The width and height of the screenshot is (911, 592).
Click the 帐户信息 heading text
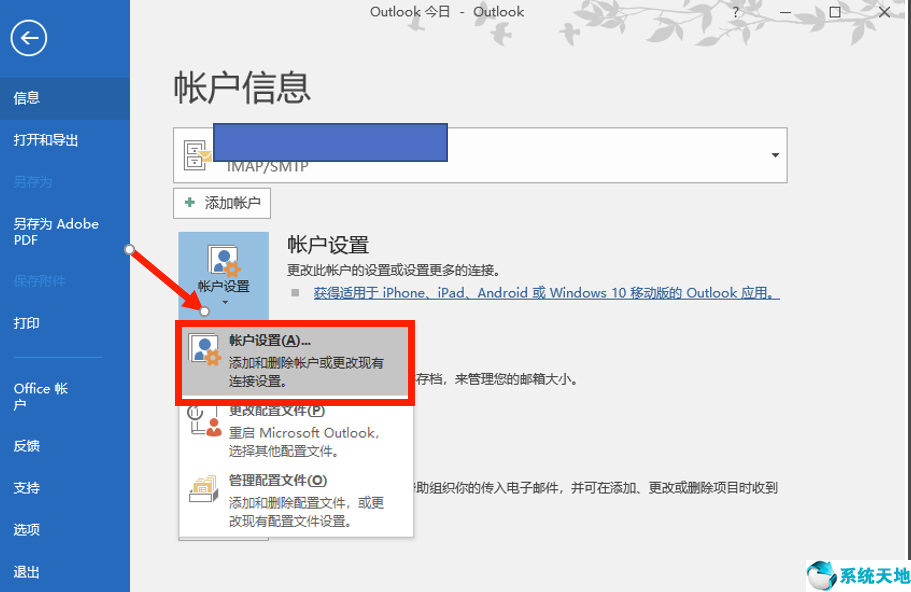click(242, 88)
